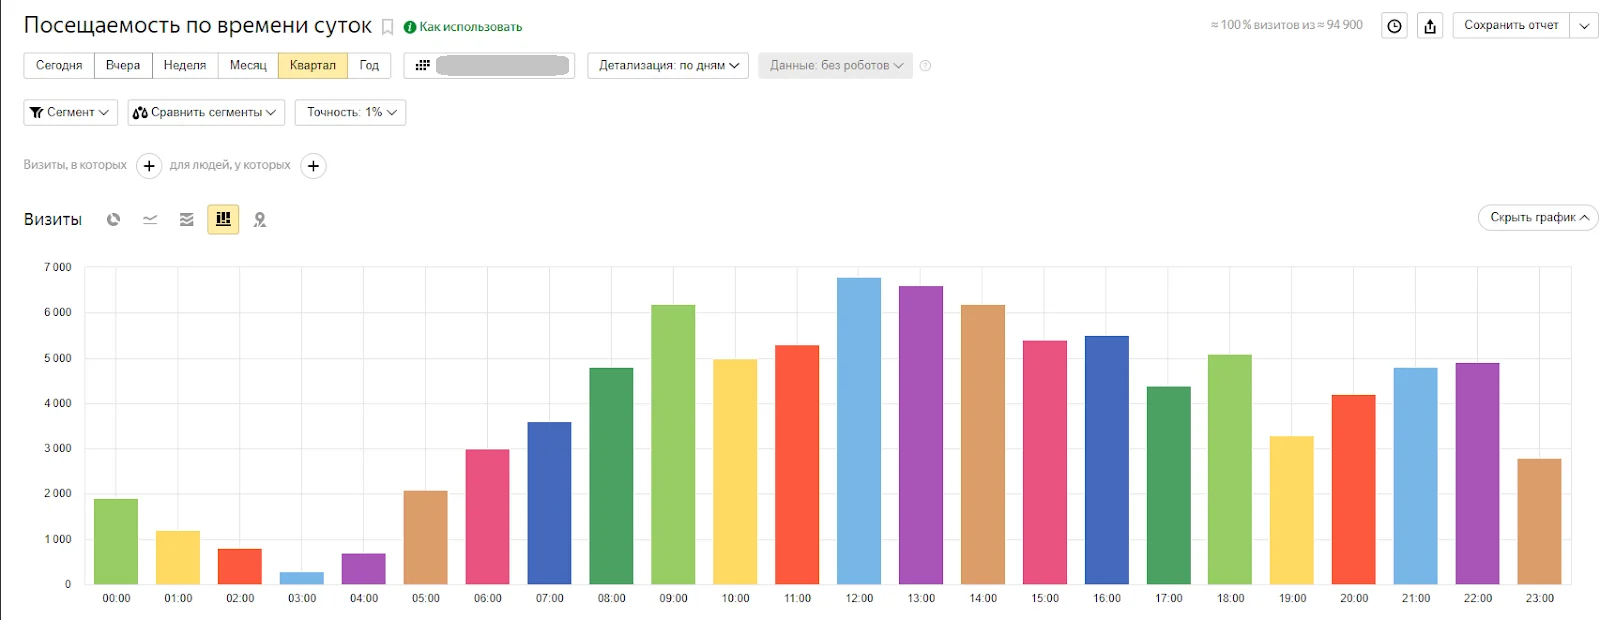Click the 'Посещаемость по времени суток' title

point(198,26)
